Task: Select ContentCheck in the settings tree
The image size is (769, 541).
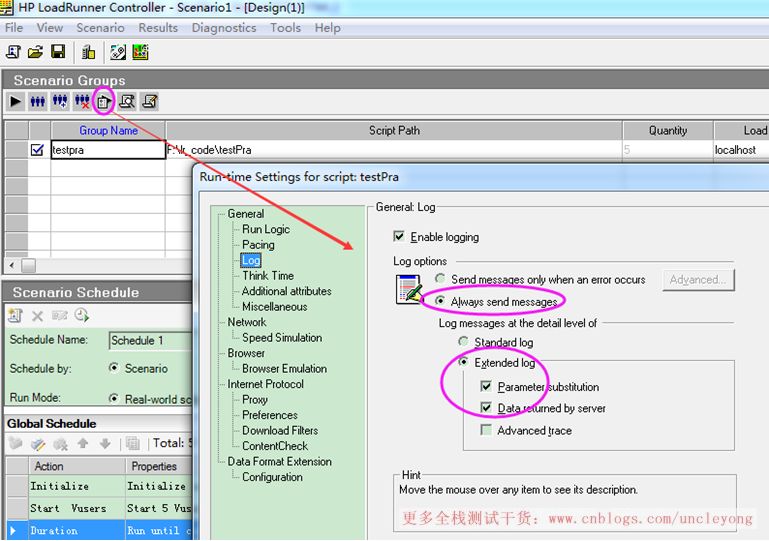Action: pyautogui.click(x=275, y=446)
